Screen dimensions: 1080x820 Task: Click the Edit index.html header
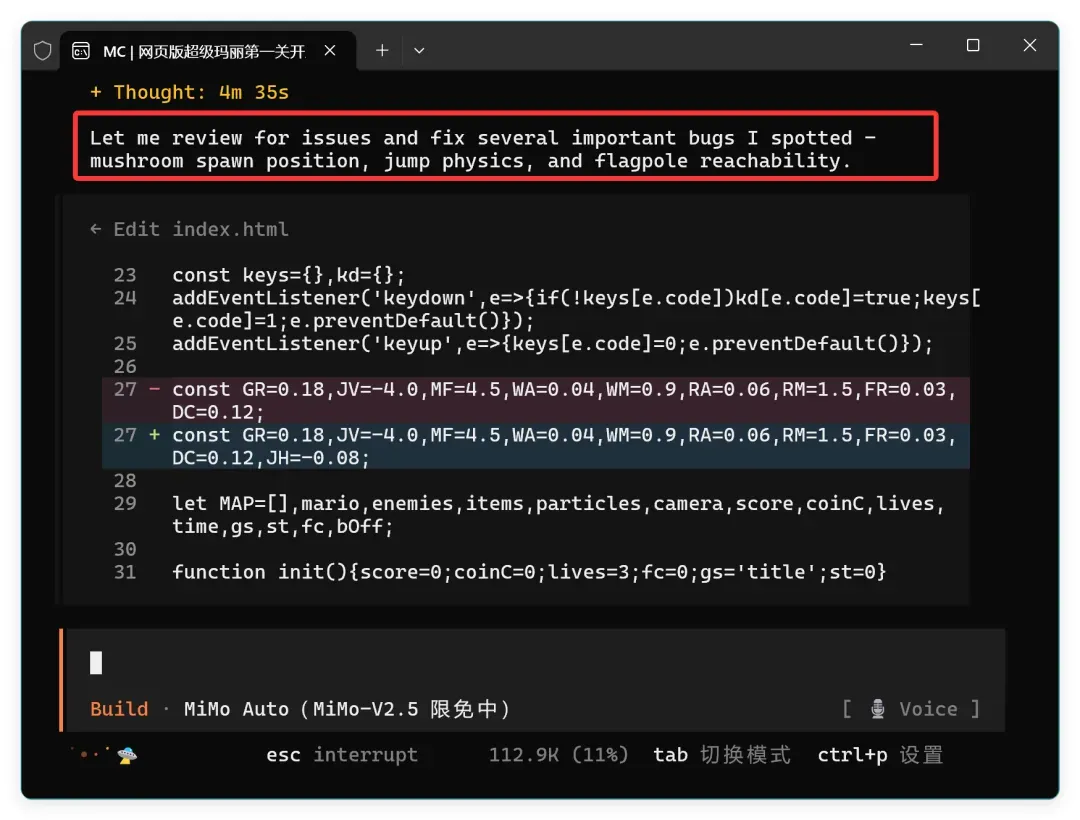coord(200,229)
